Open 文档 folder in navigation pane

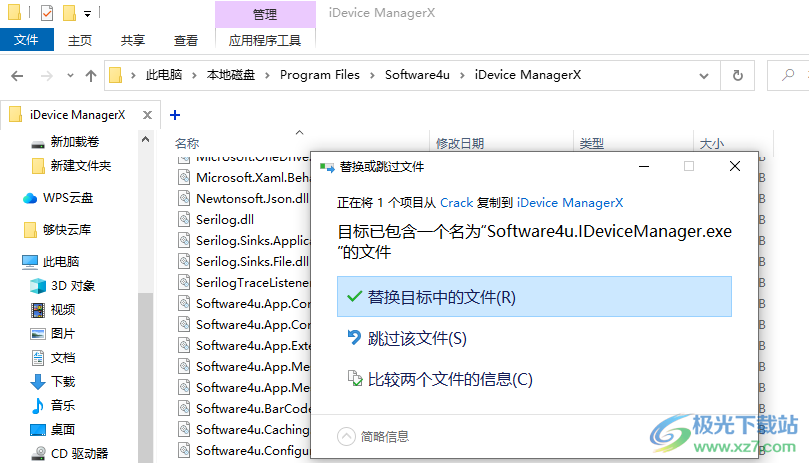click(63, 358)
